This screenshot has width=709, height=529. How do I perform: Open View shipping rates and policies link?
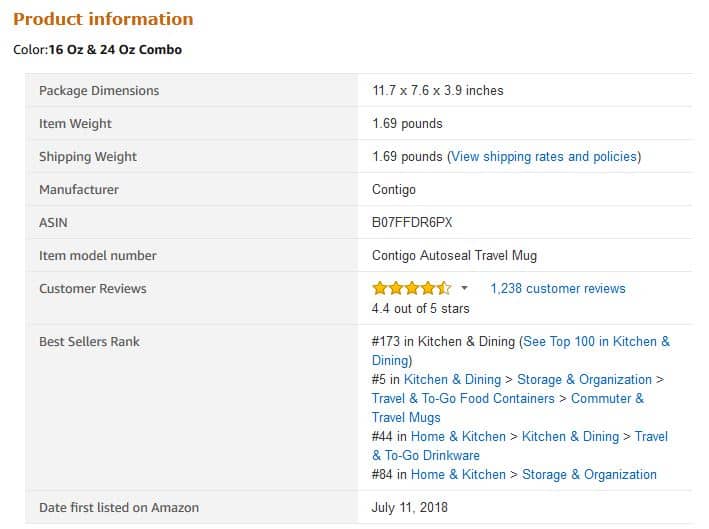point(544,156)
